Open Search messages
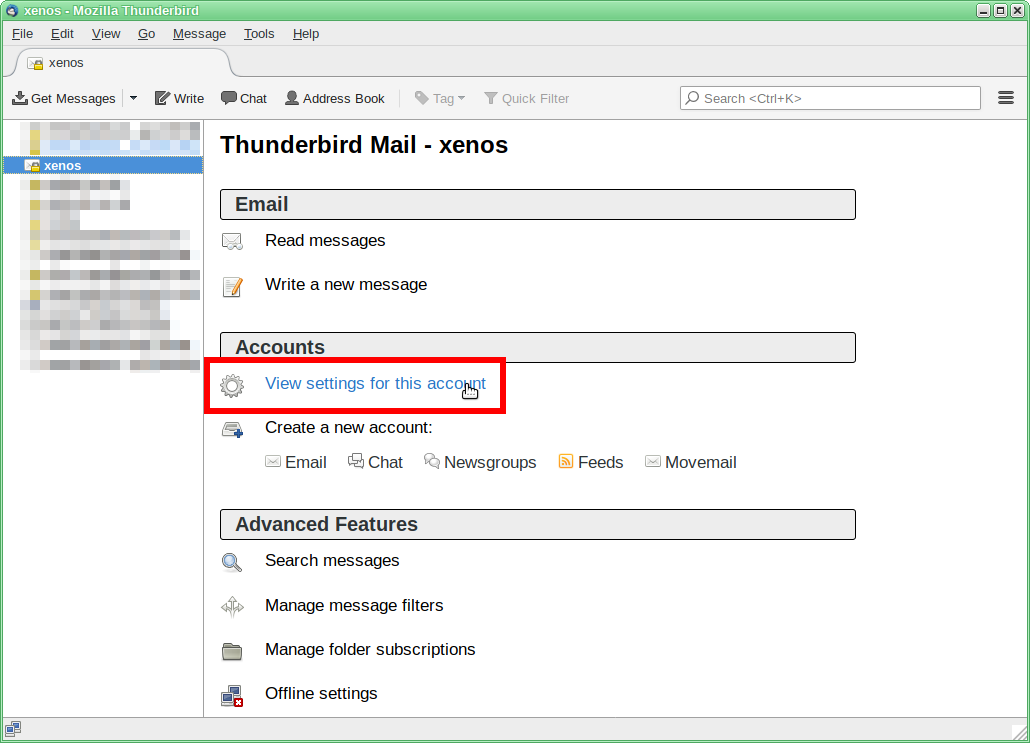Image resolution: width=1030 pixels, height=743 pixels. pyautogui.click(x=332, y=560)
